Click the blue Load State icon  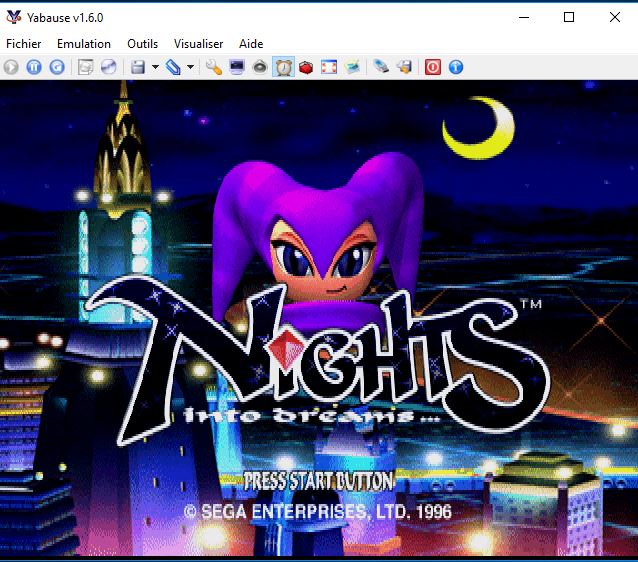pyautogui.click(x=173, y=67)
